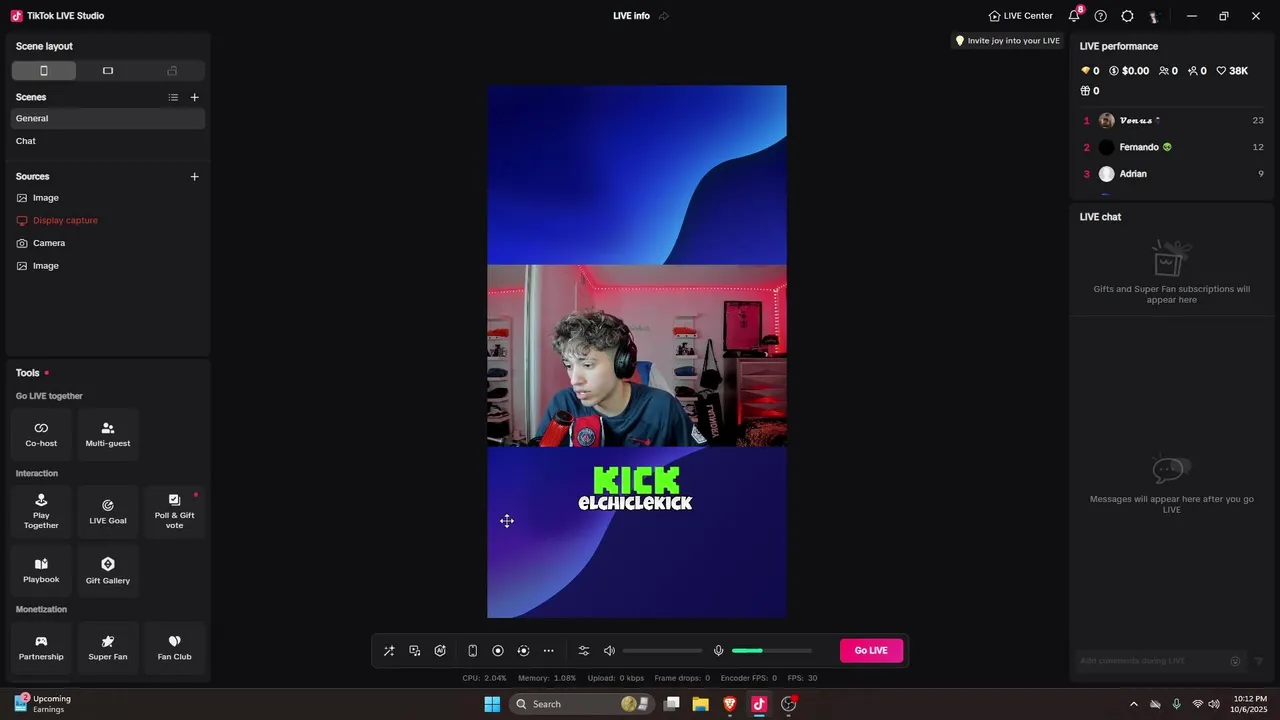Click the Go LIVE button
Screen dimensions: 1280x720
871,651
